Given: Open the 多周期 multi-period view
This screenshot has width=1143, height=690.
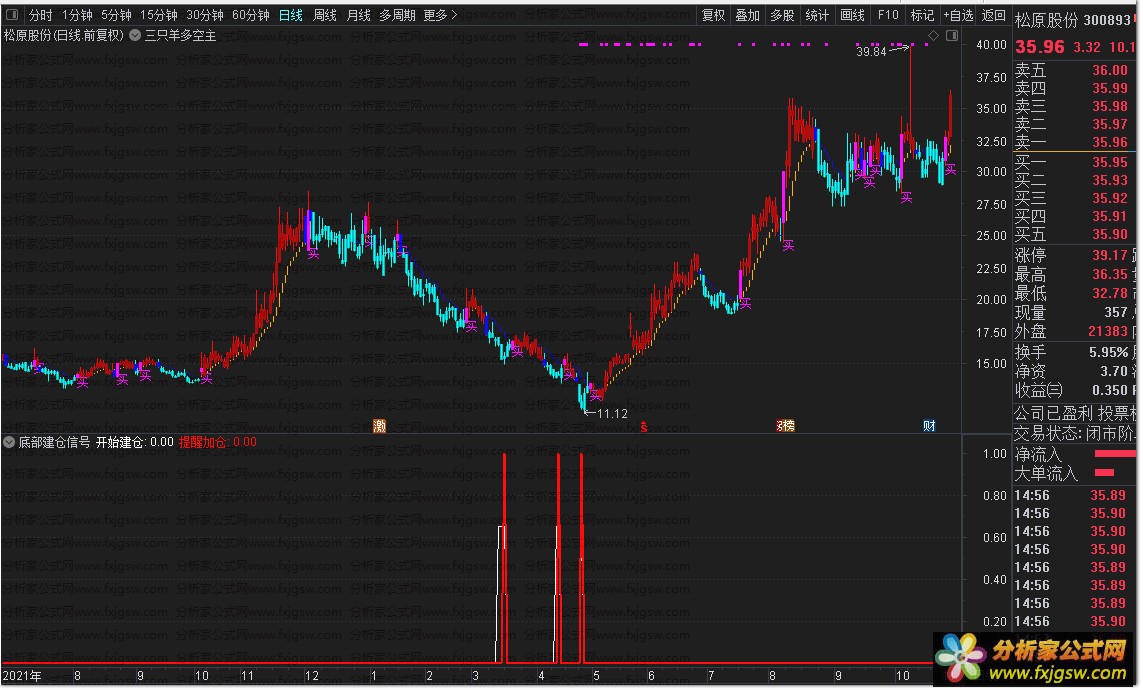Looking at the screenshot, I should tap(397, 15).
